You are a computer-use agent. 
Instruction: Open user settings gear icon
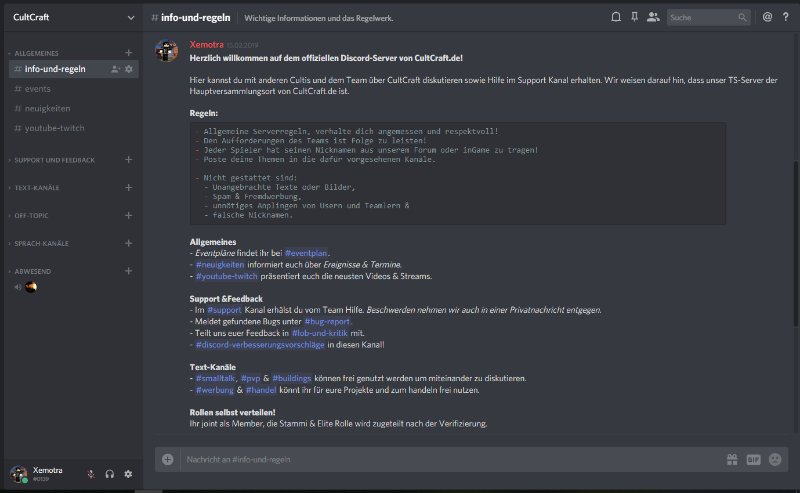pyautogui.click(x=128, y=474)
